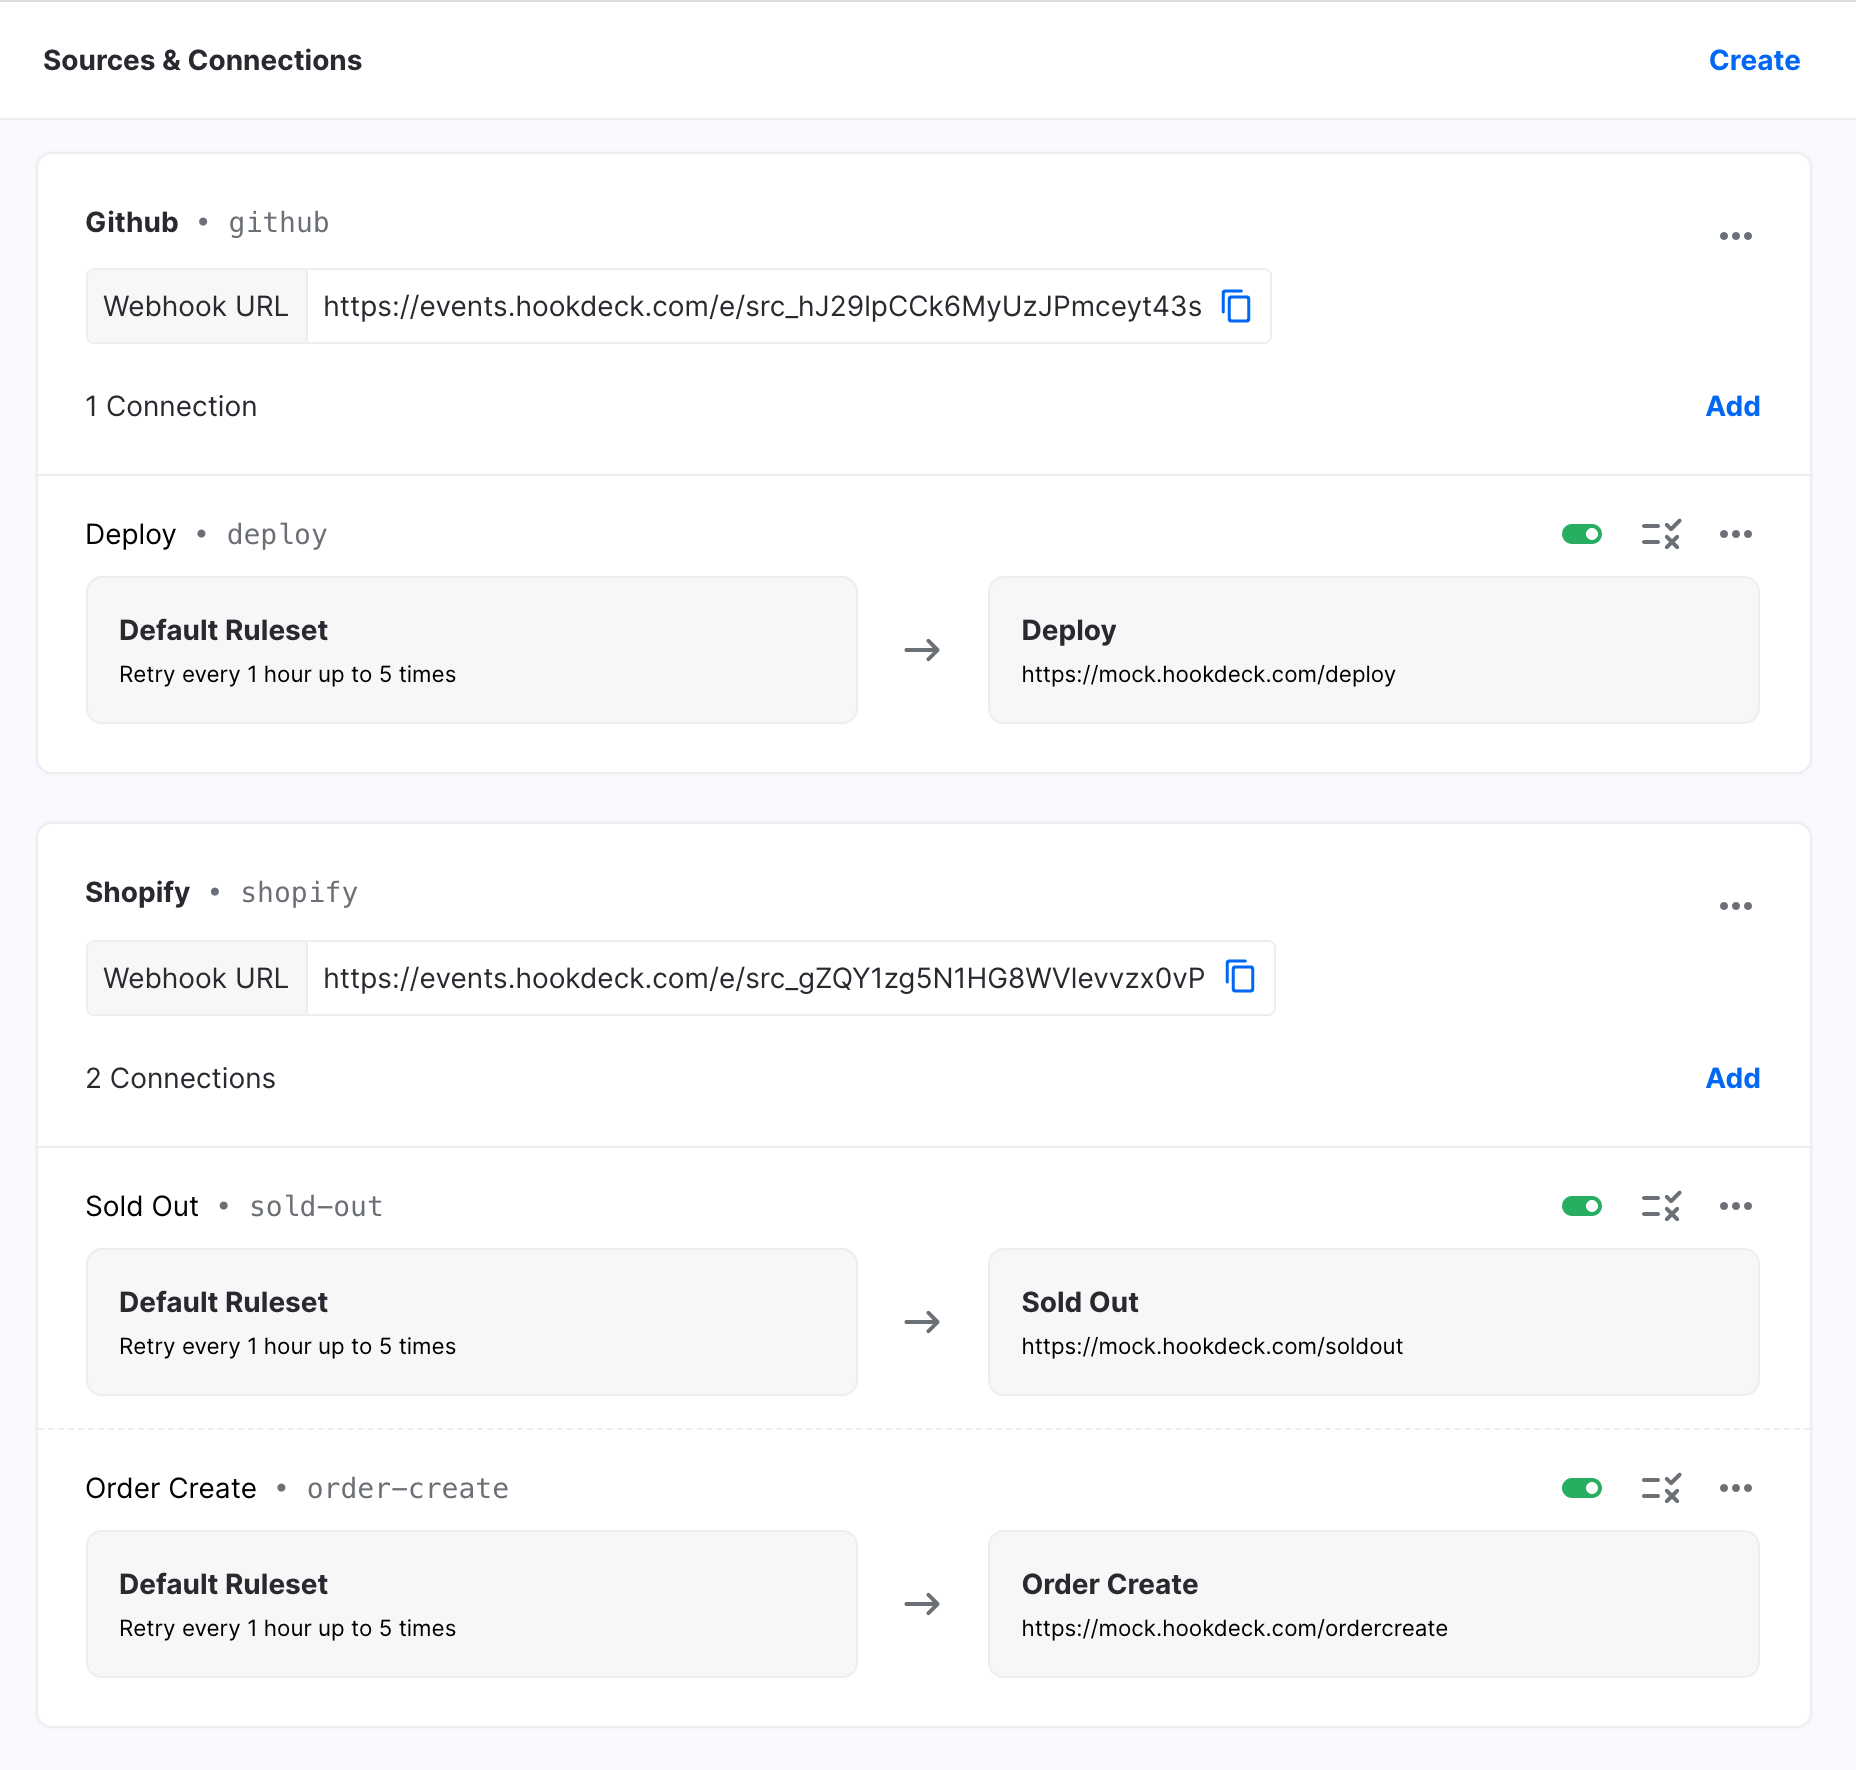Open Order Create connection three-dot menu

click(1735, 1488)
